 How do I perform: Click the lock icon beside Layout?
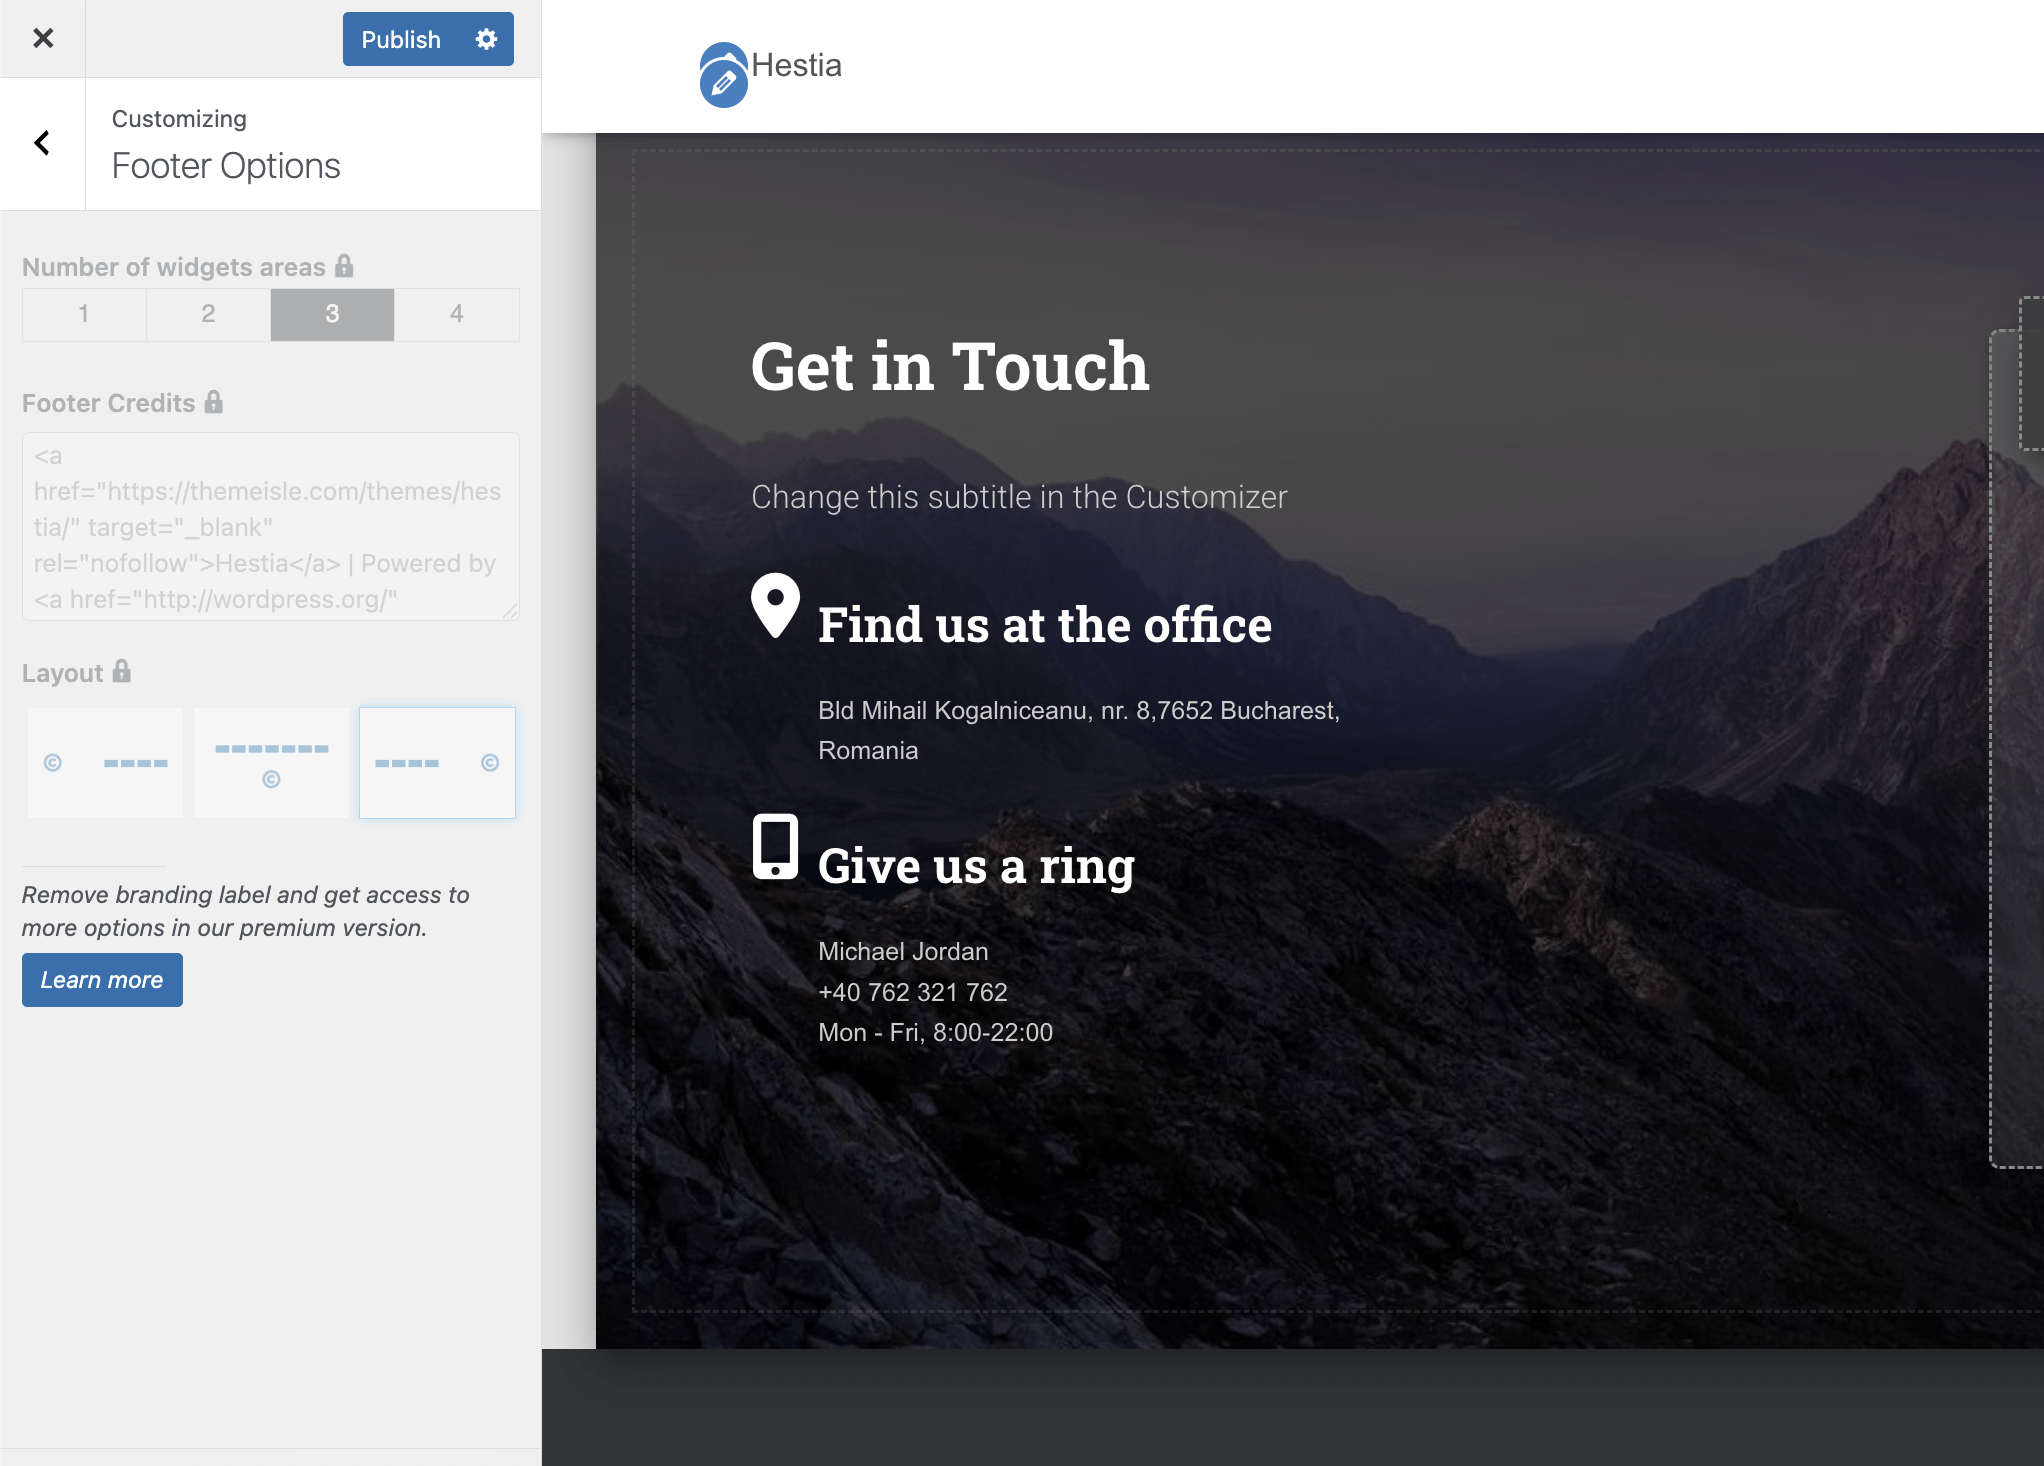tap(121, 671)
